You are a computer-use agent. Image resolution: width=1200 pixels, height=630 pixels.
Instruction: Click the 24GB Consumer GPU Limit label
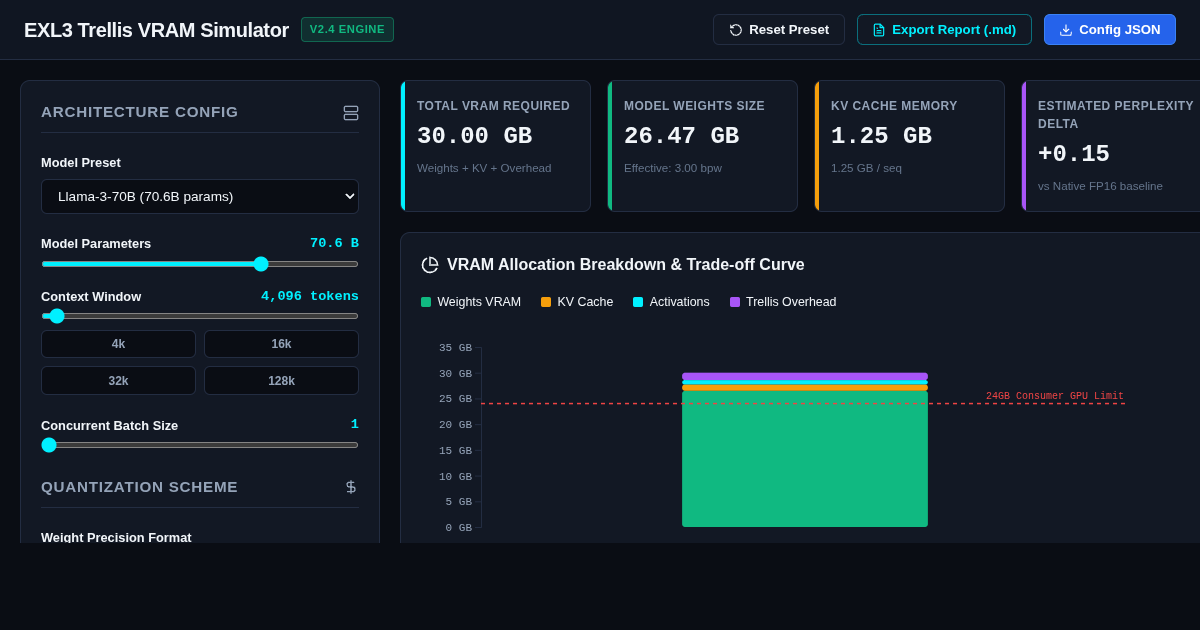click(x=1055, y=396)
